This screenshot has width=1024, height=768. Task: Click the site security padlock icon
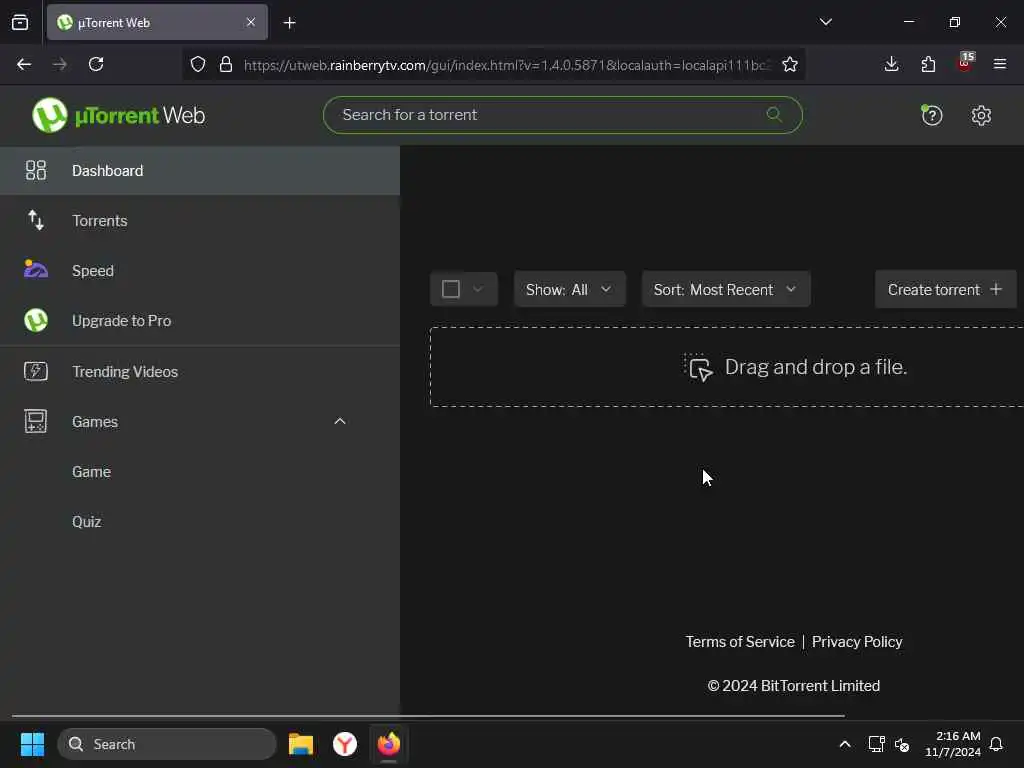[226, 64]
